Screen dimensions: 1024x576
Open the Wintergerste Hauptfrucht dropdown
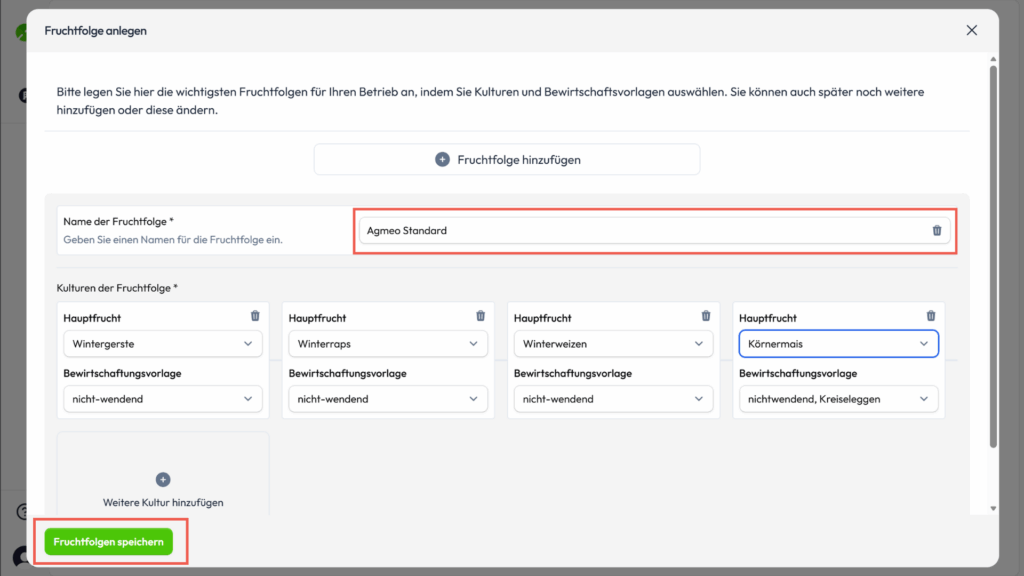coord(163,344)
